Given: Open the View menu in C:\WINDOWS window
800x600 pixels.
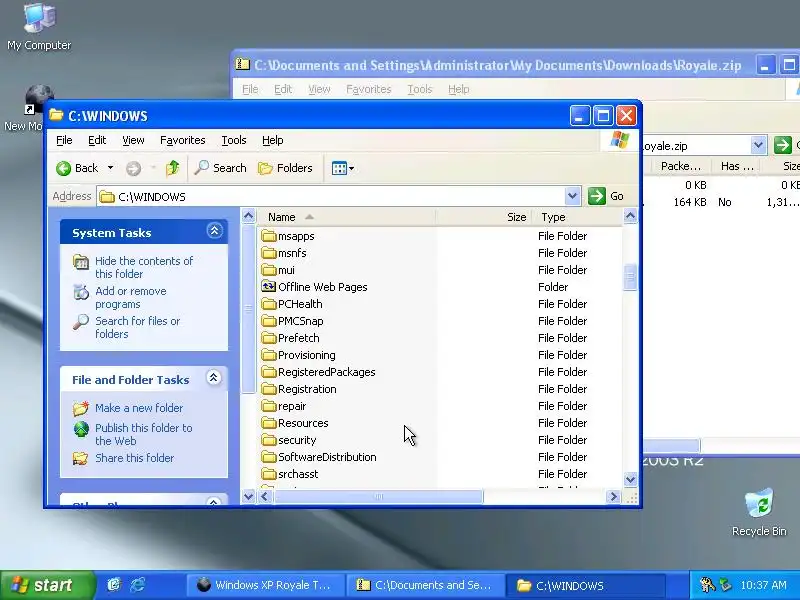Looking at the screenshot, I should pyautogui.click(x=133, y=140).
